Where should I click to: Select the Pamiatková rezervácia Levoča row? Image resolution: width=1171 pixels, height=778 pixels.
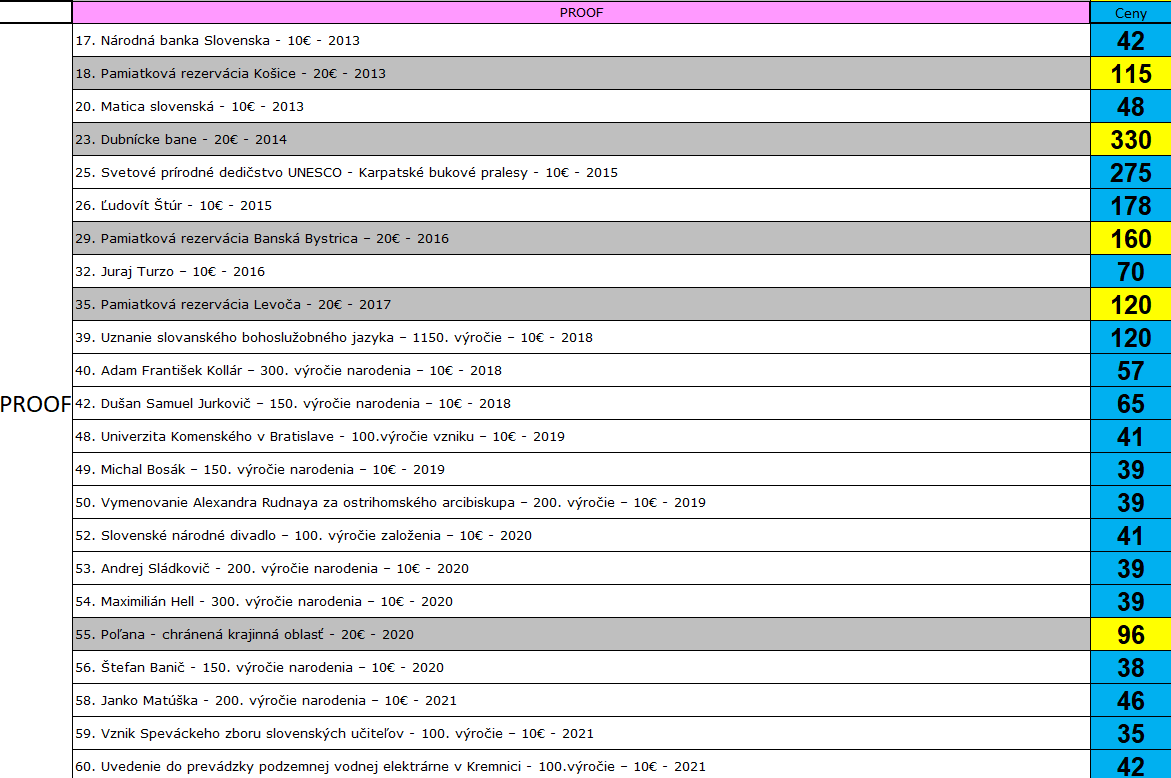click(x=400, y=304)
